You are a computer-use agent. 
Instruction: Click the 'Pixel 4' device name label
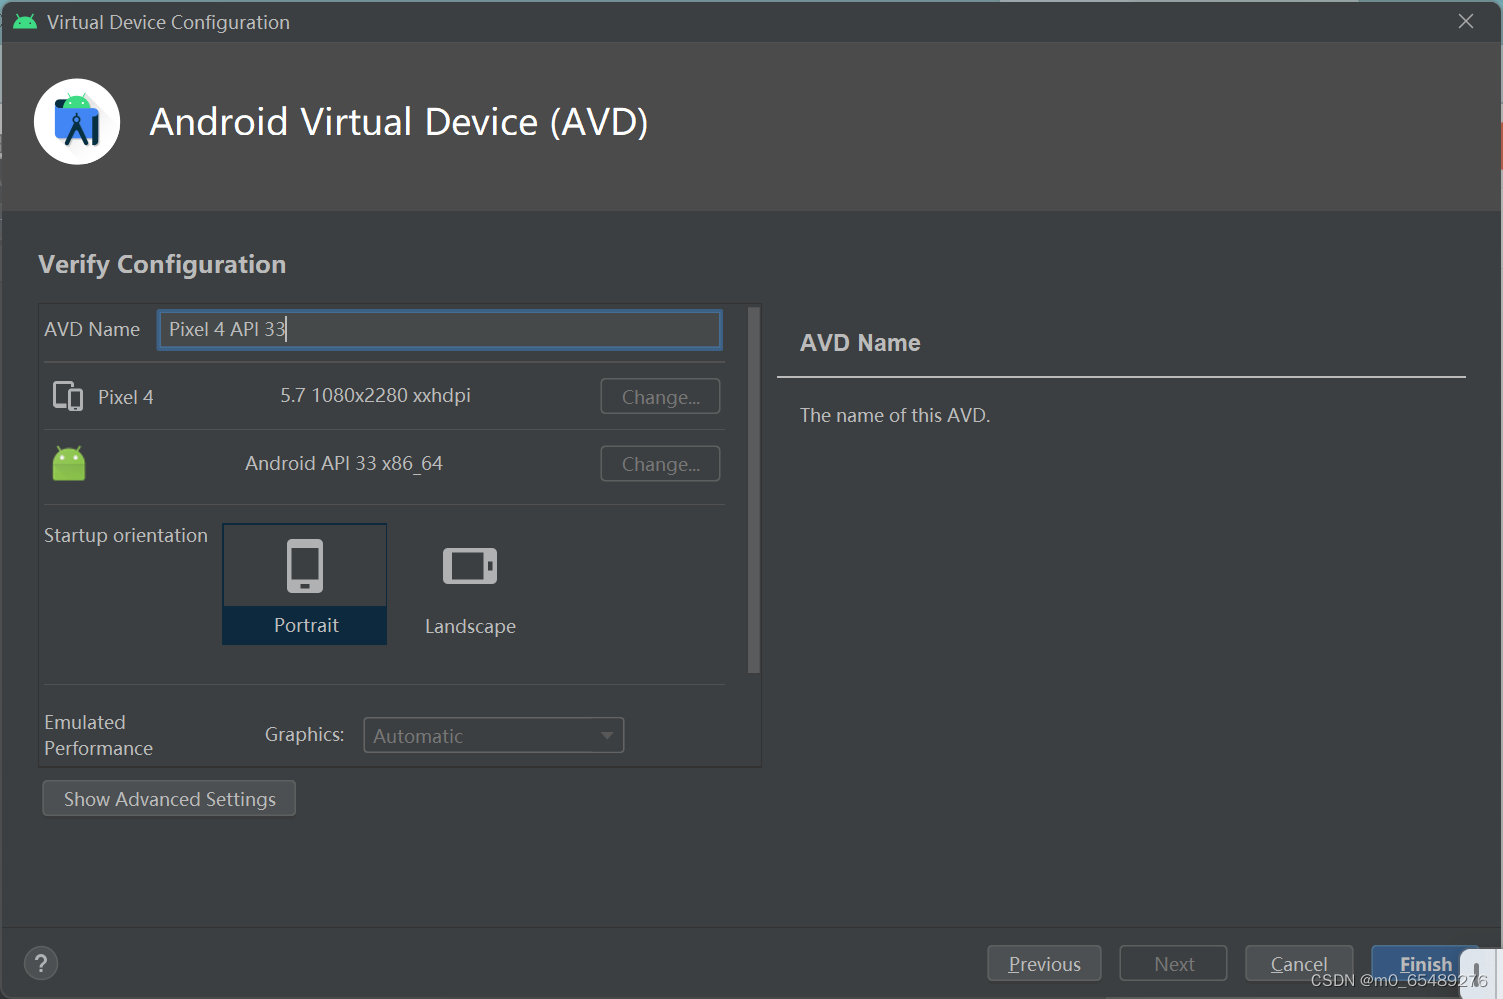click(x=126, y=398)
